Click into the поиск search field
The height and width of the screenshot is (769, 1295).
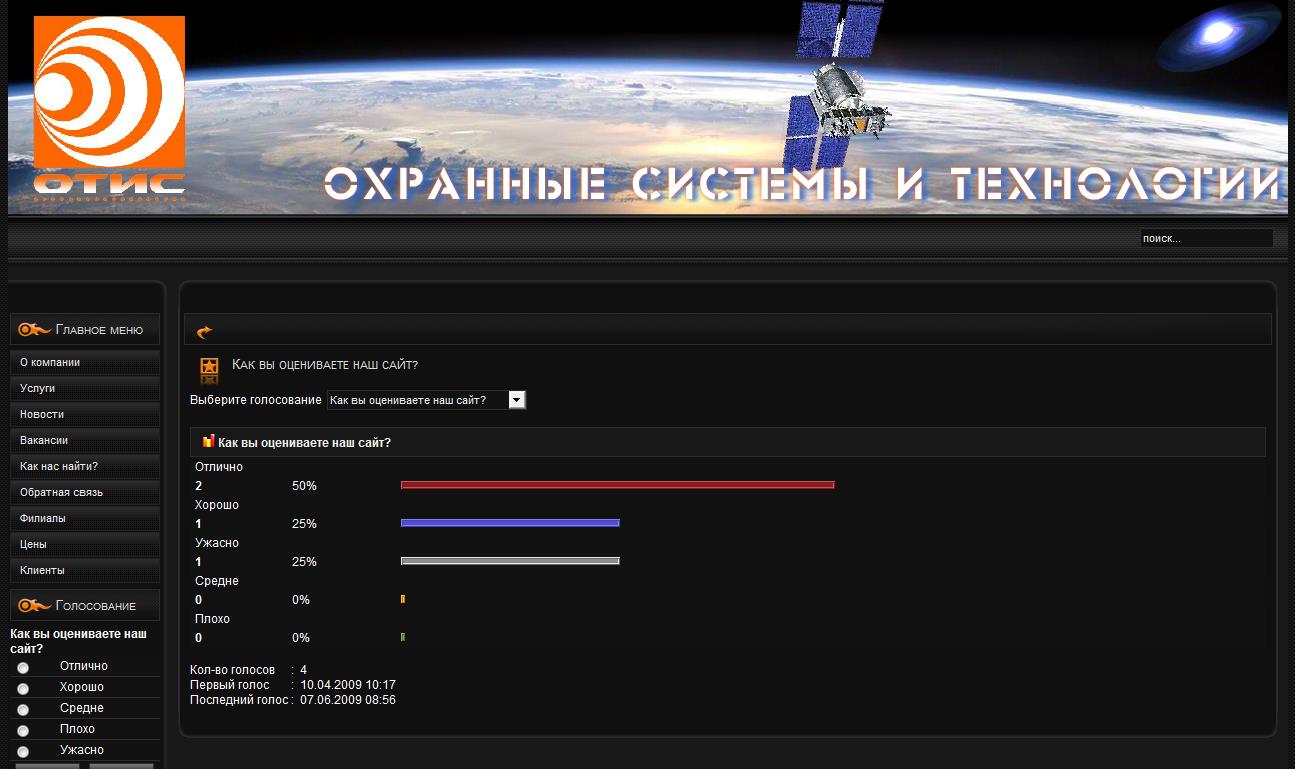[x=1205, y=239]
